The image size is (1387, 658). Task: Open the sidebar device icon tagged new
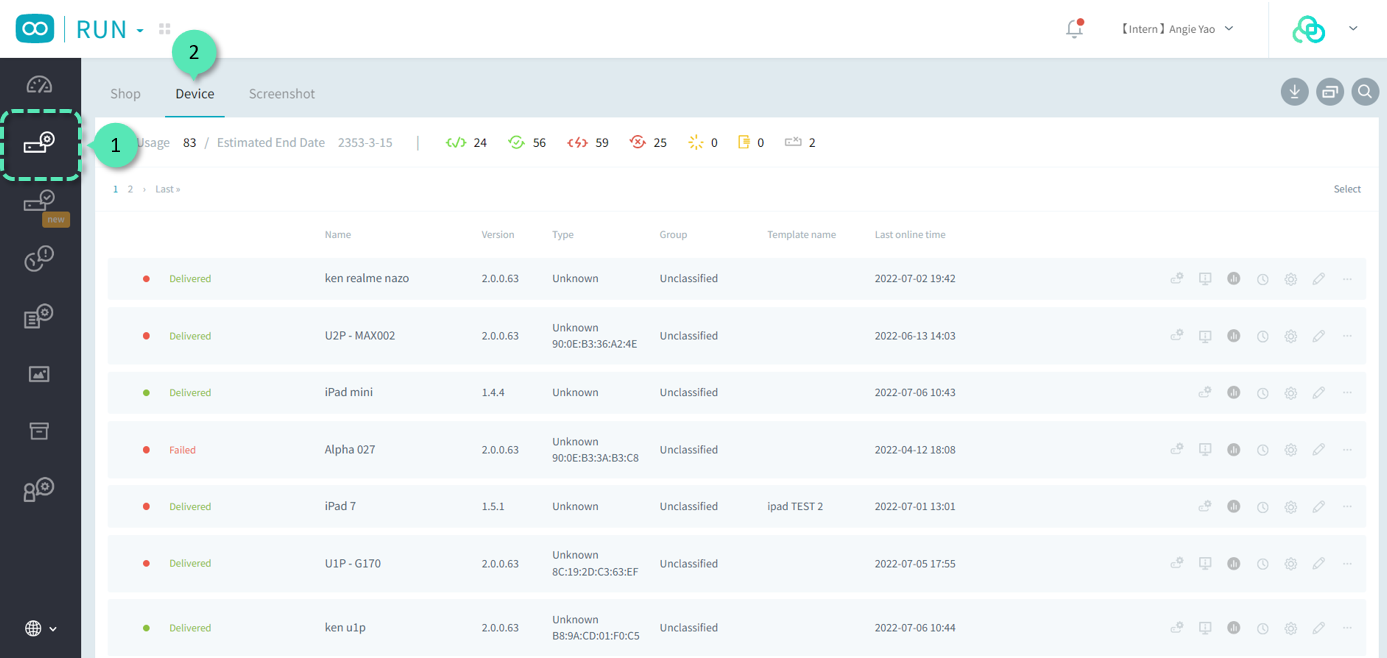[40, 201]
